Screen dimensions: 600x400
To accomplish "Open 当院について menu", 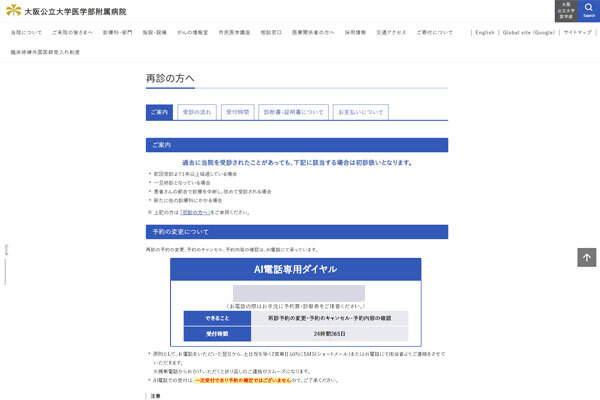I will tap(26, 33).
